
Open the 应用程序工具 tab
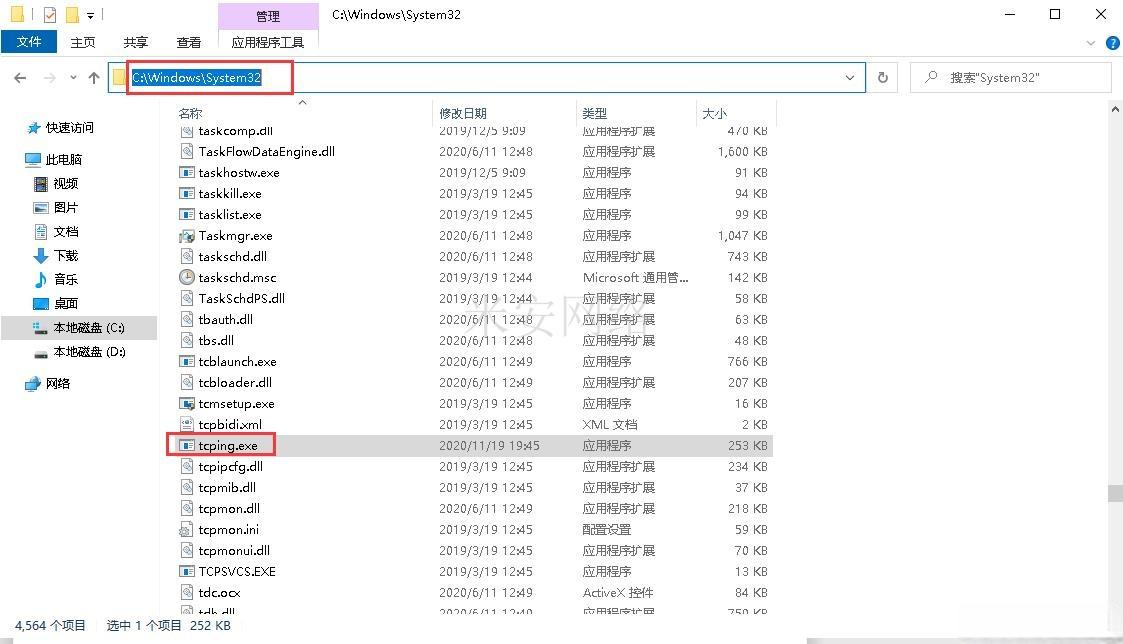click(268, 42)
